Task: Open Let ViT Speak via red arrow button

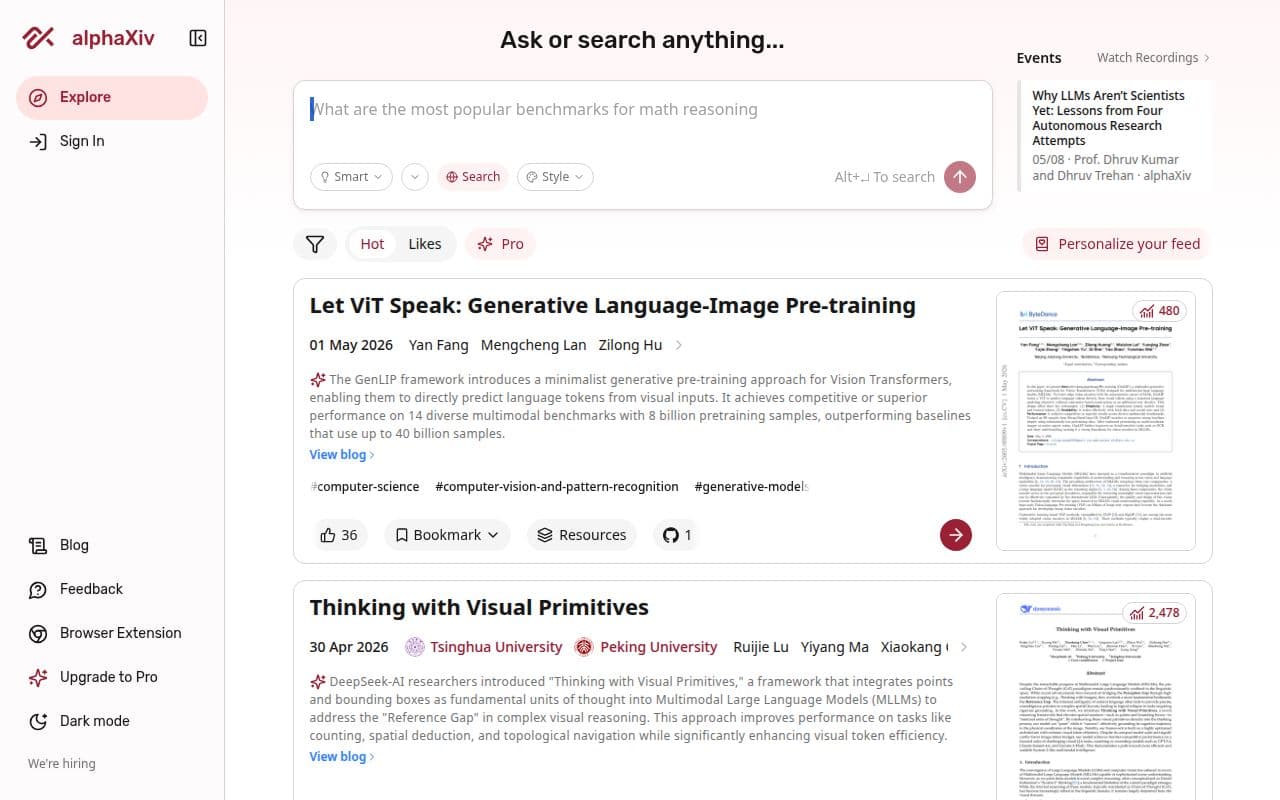Action: (956, 535)
